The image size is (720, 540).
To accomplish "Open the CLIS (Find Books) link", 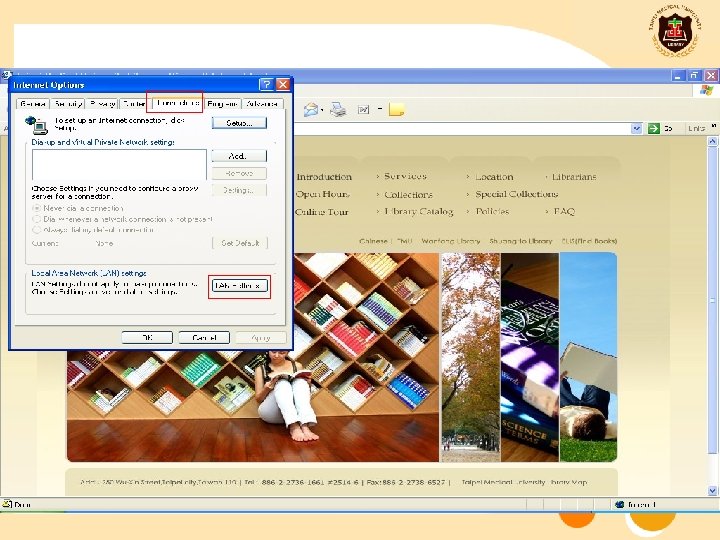I will (589, 241).
